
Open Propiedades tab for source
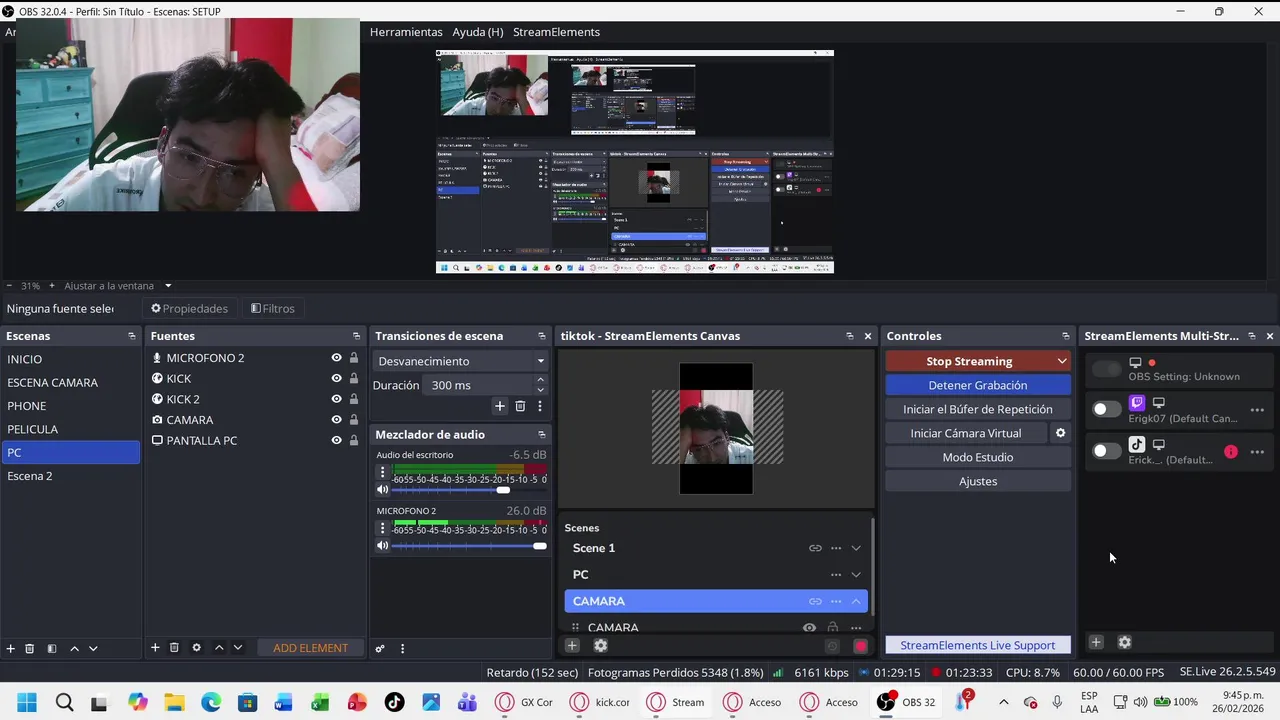click(x=189, y=309)
